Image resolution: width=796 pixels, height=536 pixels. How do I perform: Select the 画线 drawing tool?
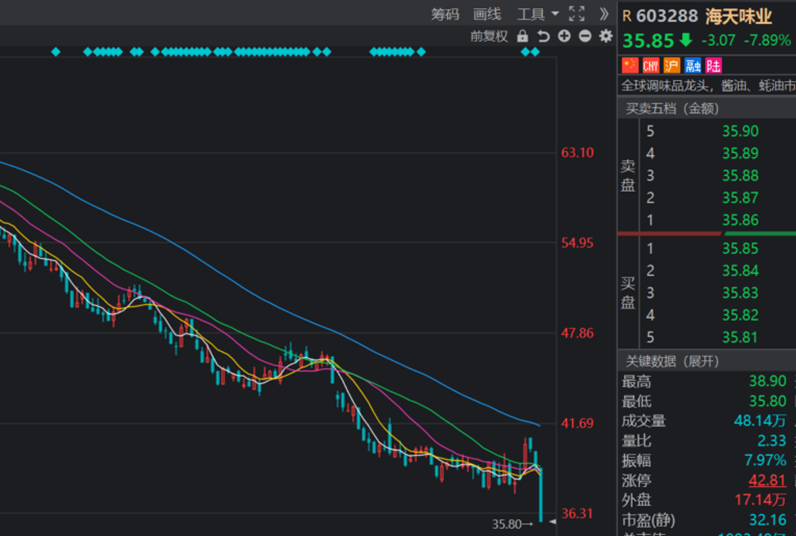(487, 14)
